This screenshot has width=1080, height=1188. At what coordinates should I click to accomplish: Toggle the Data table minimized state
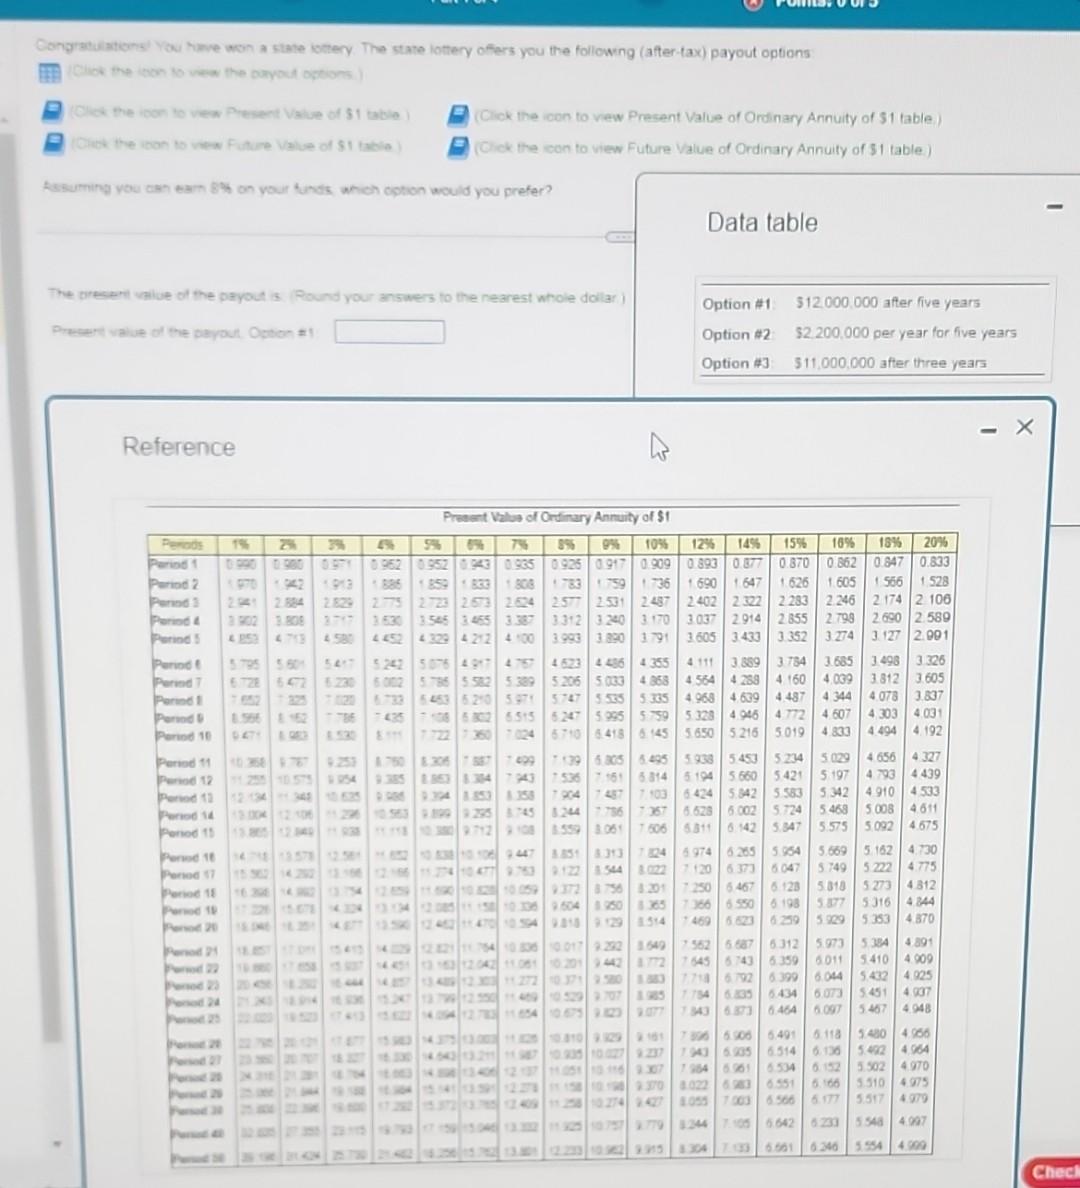pos(1053,206)
